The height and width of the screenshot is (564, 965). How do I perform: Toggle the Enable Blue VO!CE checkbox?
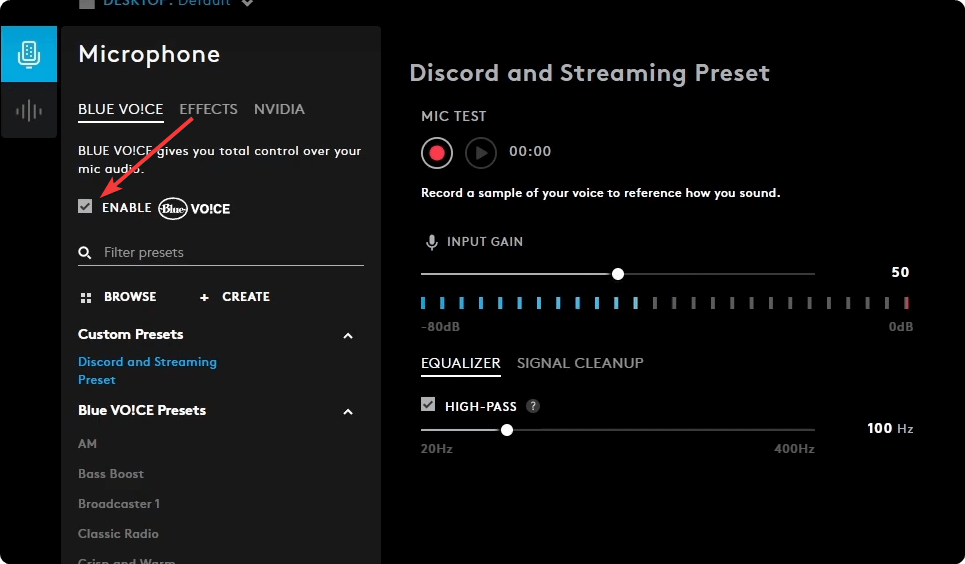coord(85,206)
